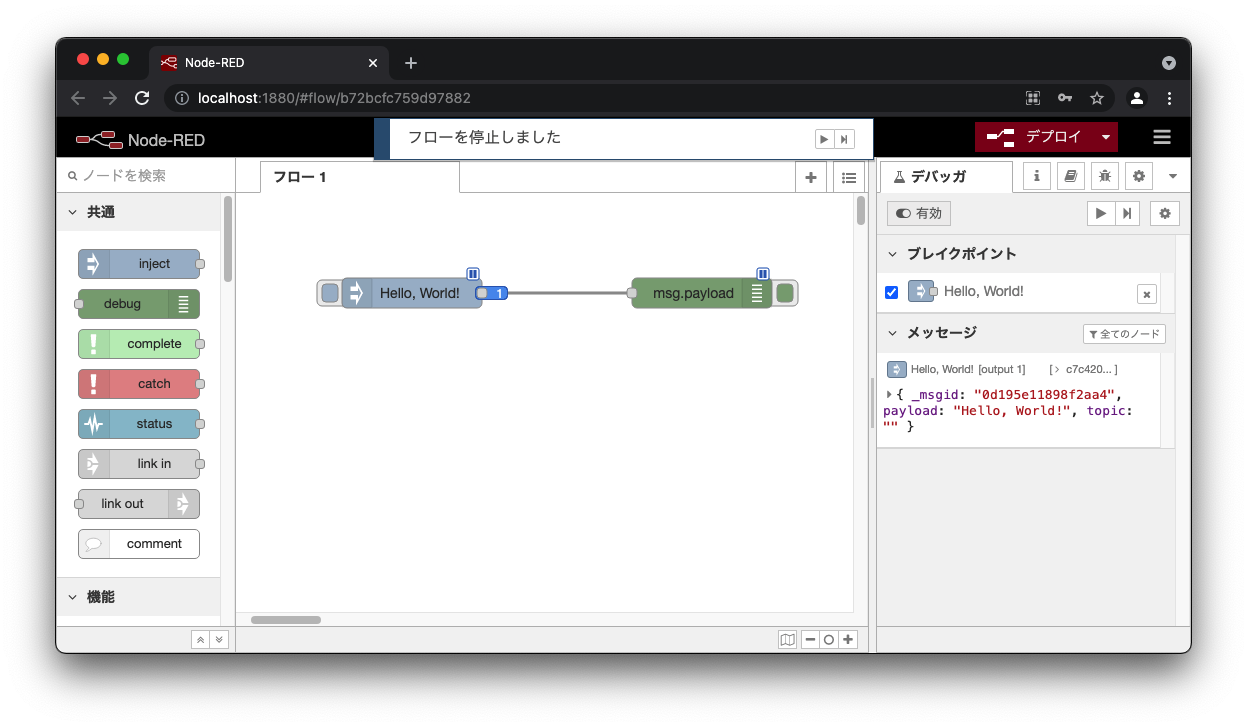Select the catch node in the palette
Viewport: 1247px width, 727px height.
[139, 384]
